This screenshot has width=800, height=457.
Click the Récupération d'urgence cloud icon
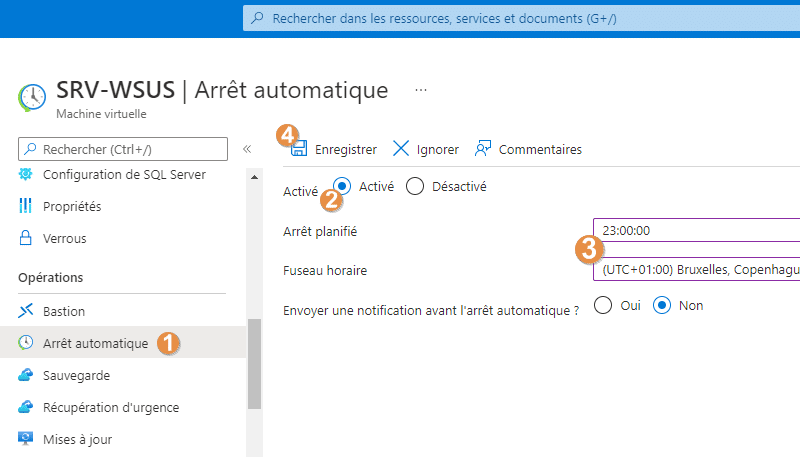point(26,407)
